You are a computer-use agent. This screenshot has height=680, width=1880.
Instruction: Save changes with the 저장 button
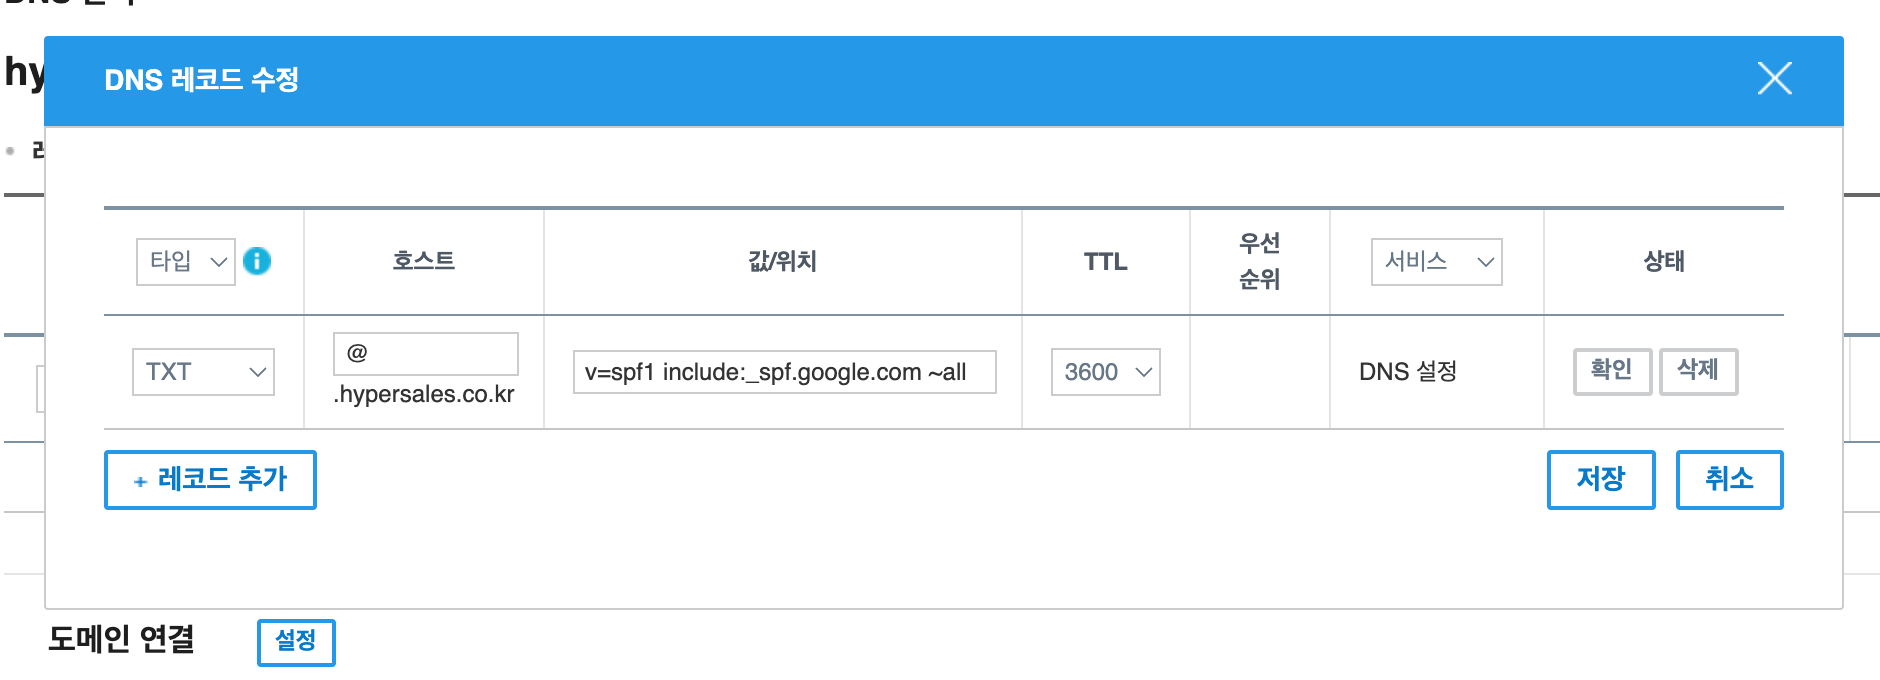point(1600,480)
